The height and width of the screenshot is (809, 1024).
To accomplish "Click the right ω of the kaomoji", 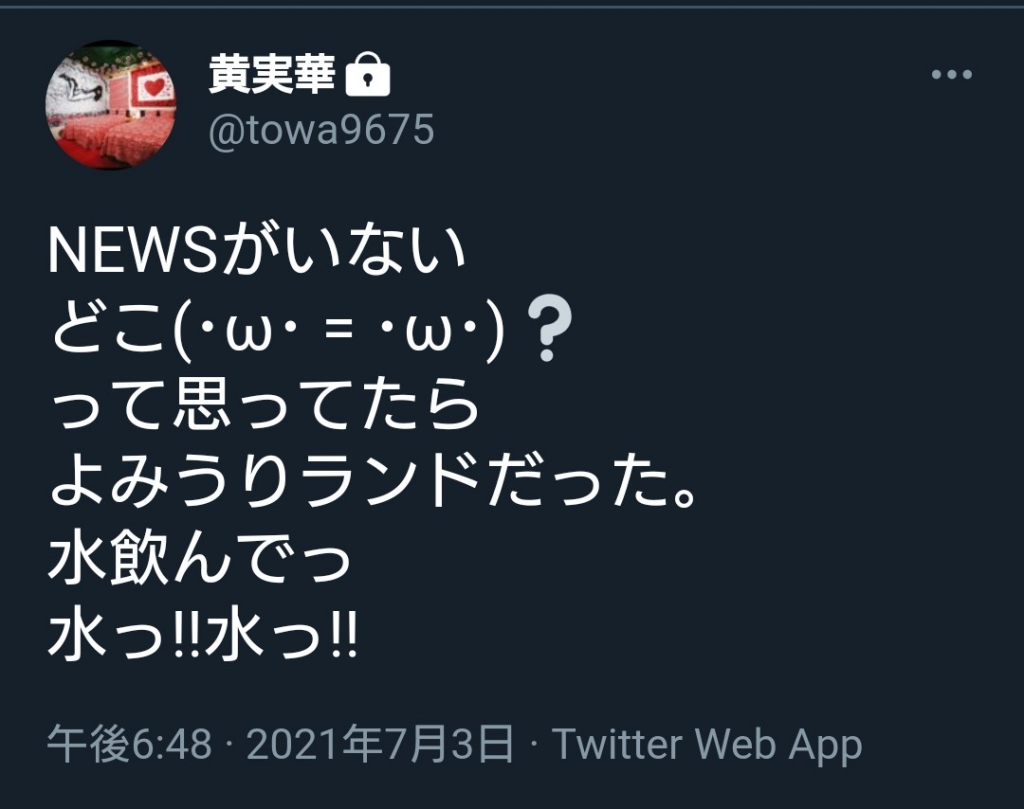I will click(x=429, y=334).
